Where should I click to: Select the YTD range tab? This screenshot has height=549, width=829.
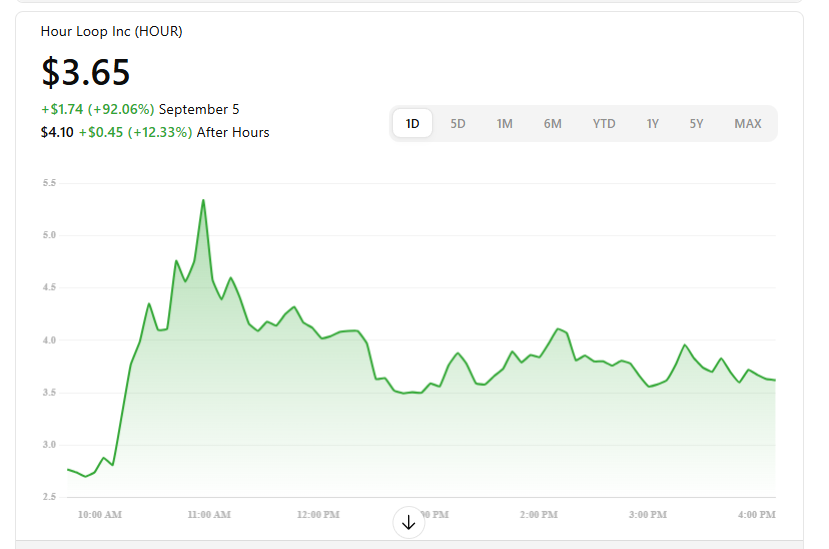click(604, 124)
